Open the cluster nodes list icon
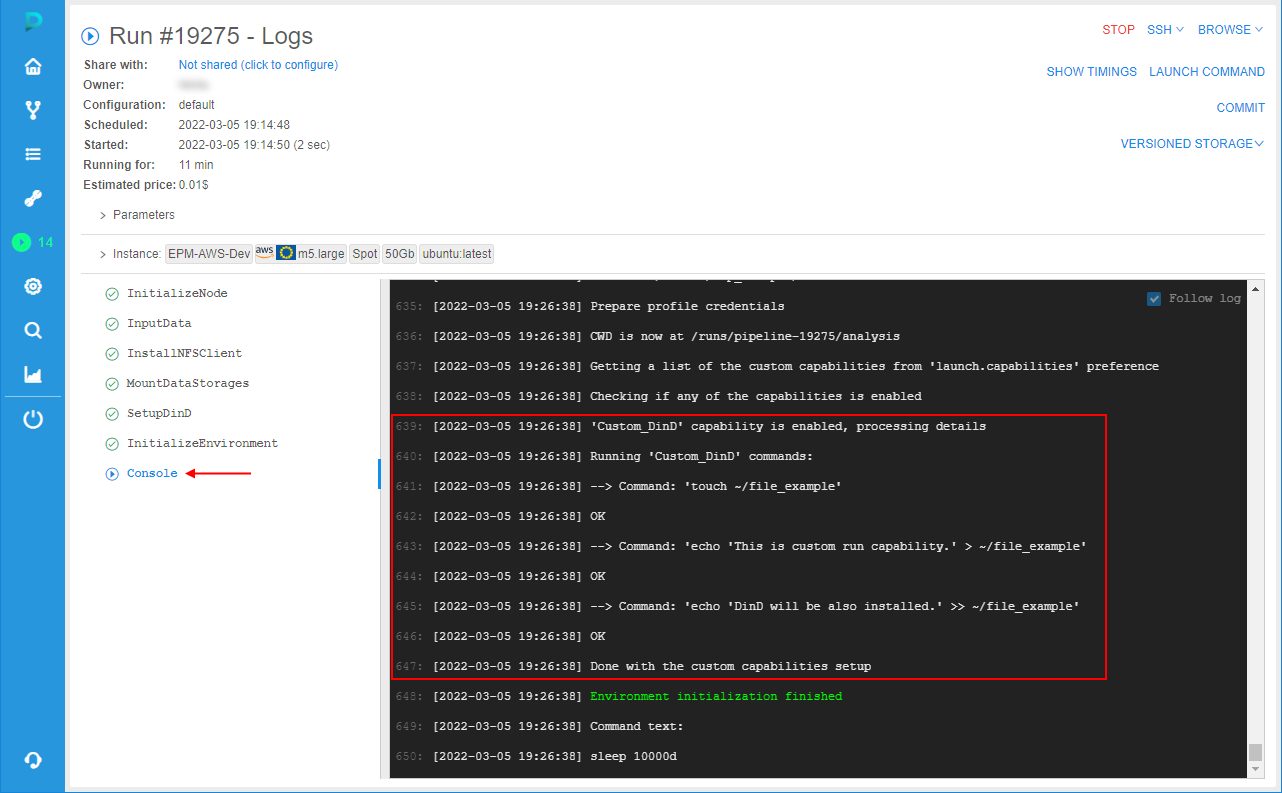Screen dimensions: 1282x793 click(x=33, y=154)
